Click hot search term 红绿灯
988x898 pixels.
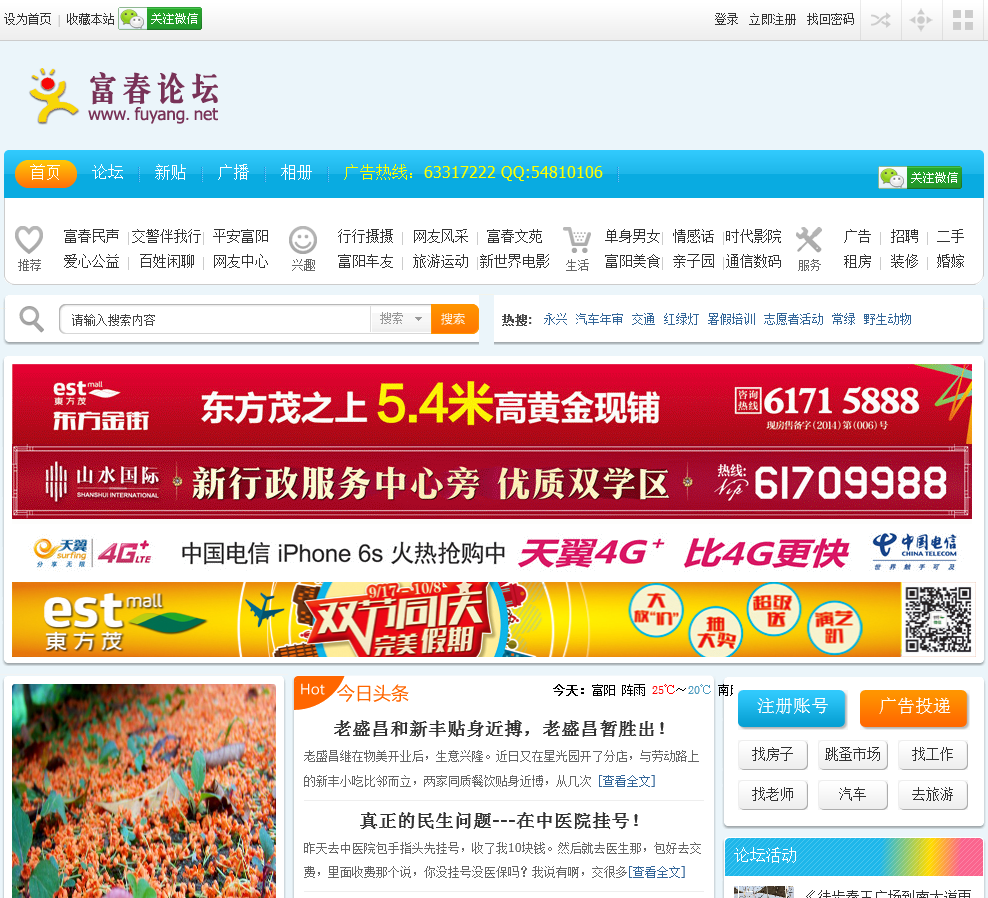tap(681, 319)
